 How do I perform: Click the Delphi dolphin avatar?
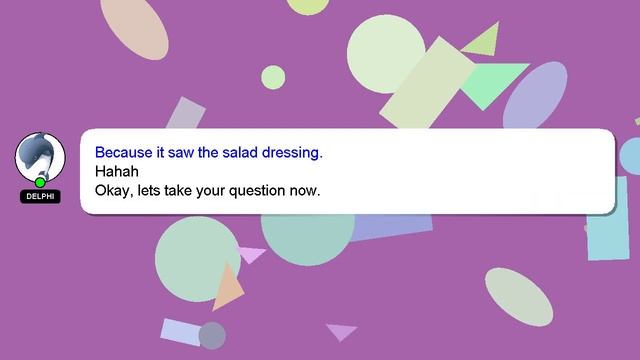(x=40, y=157)
